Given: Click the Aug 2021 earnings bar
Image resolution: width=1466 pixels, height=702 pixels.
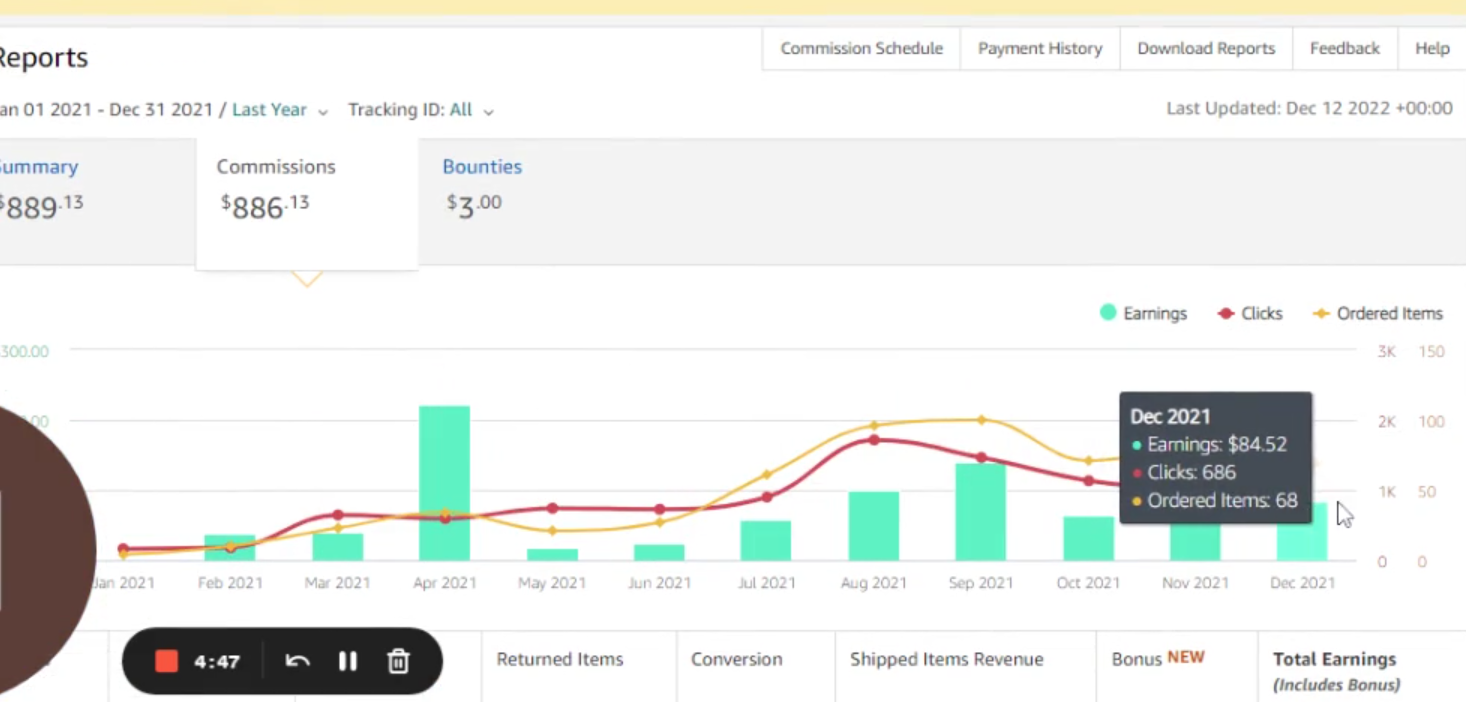Looking at the screenshot, I should point(874,526).
